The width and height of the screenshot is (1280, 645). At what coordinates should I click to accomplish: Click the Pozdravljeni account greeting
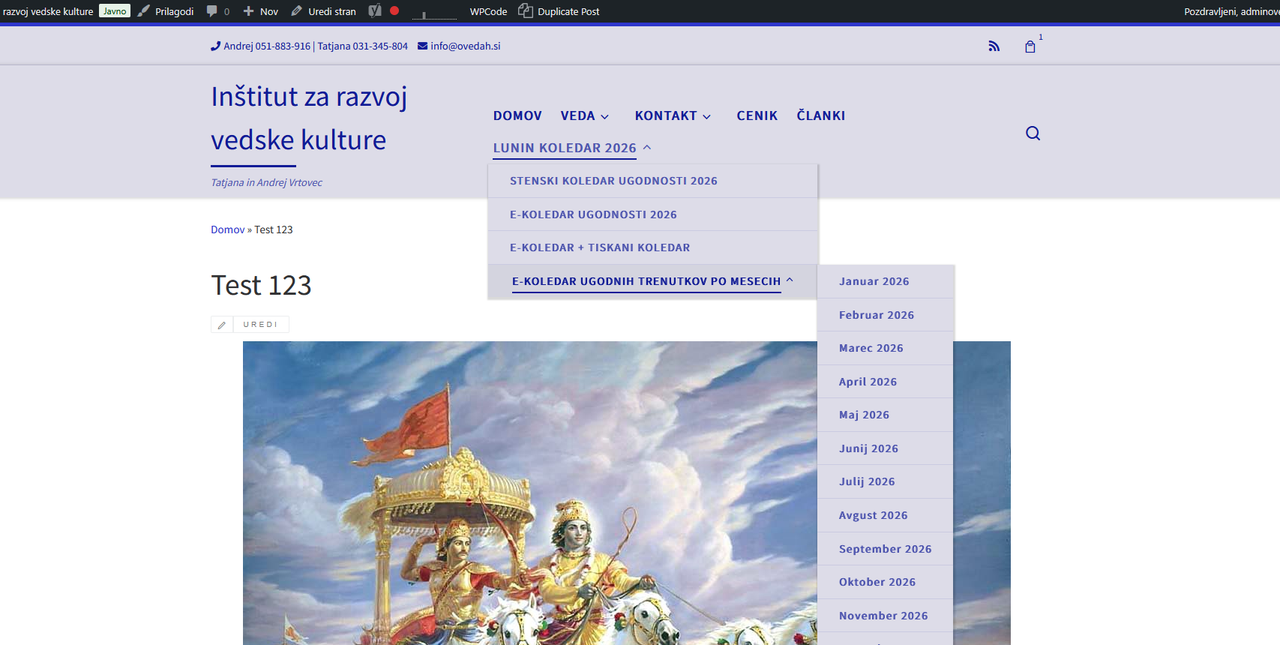[x=1231, y=11]
